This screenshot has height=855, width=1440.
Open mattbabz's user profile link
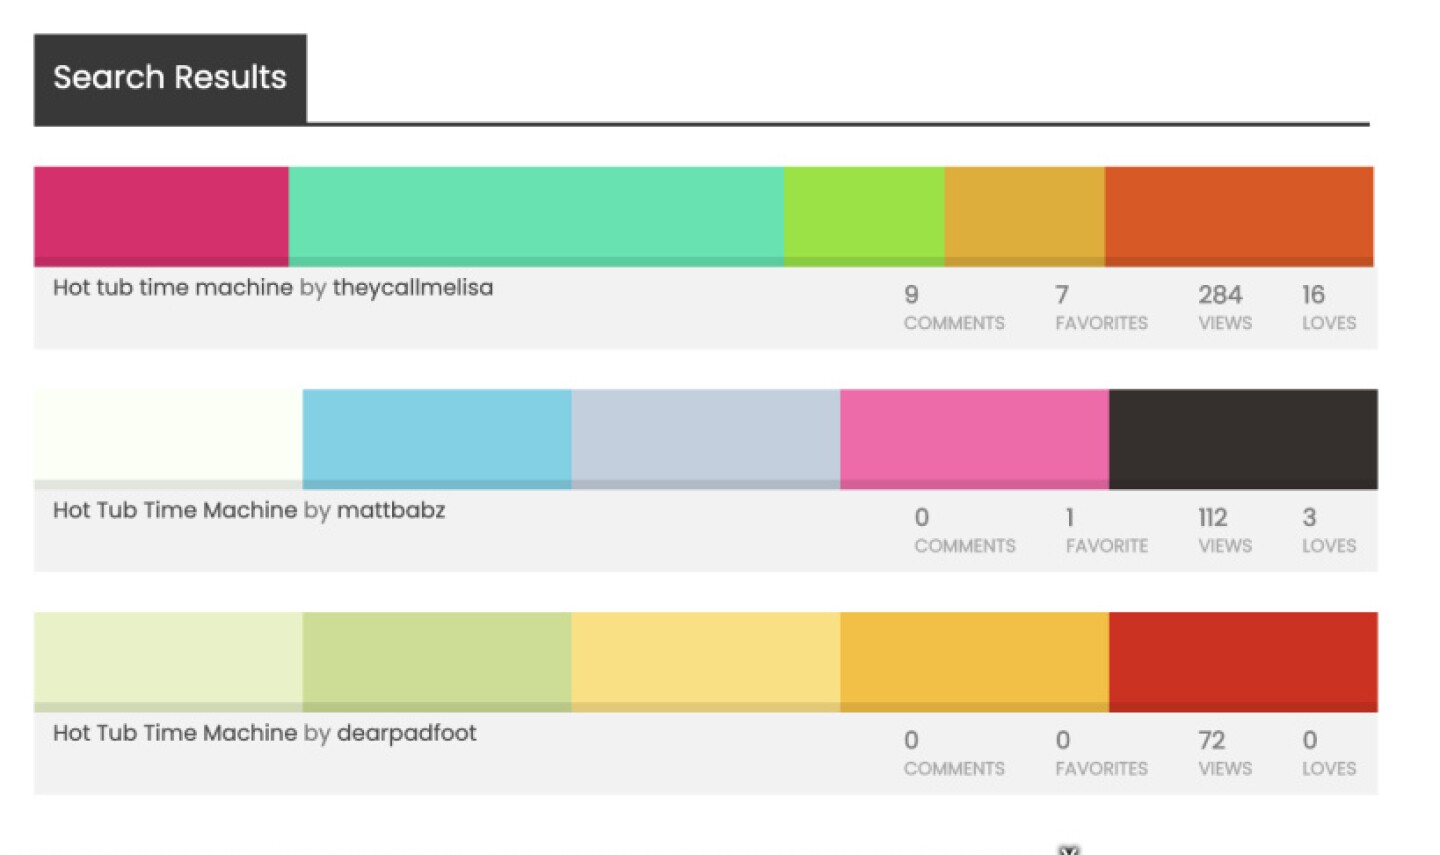coord(391,511)
